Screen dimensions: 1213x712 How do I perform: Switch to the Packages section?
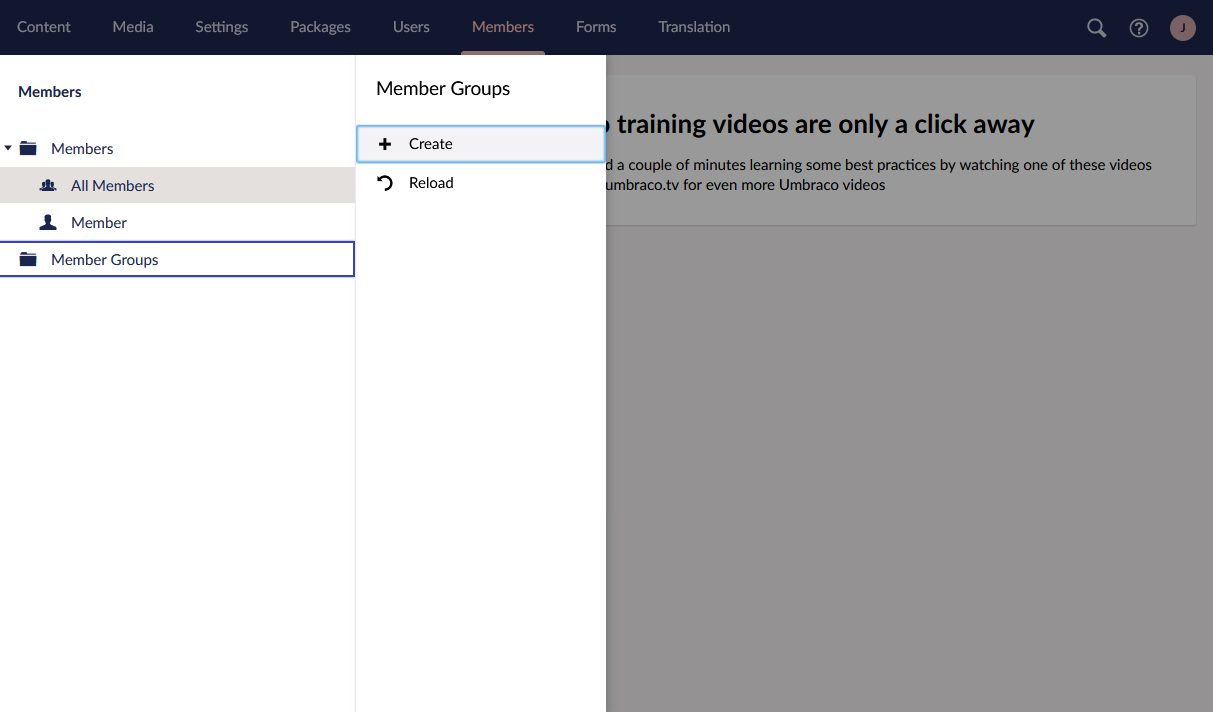320,27
